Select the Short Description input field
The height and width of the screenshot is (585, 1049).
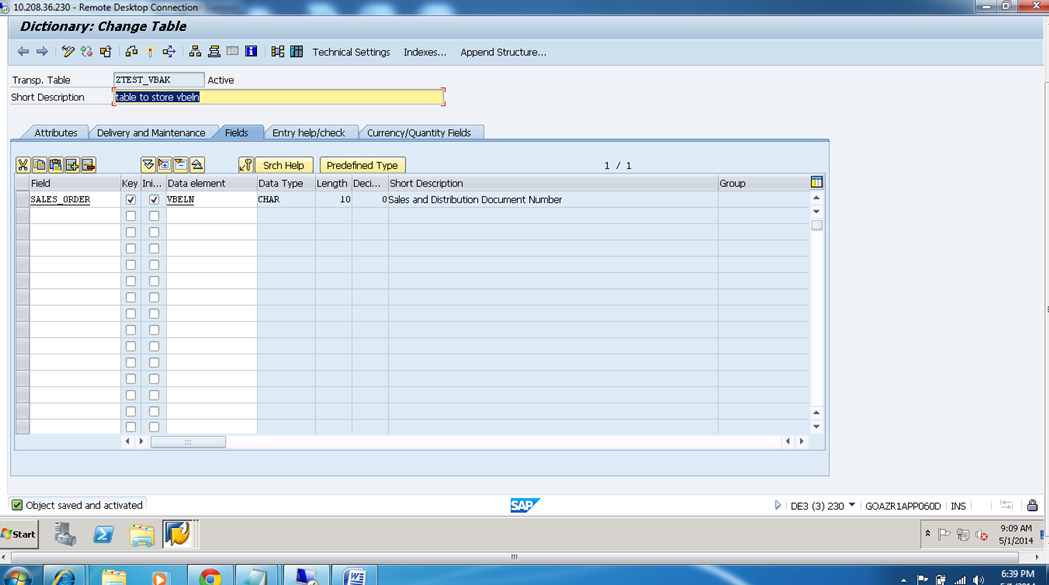coord(278,97)
